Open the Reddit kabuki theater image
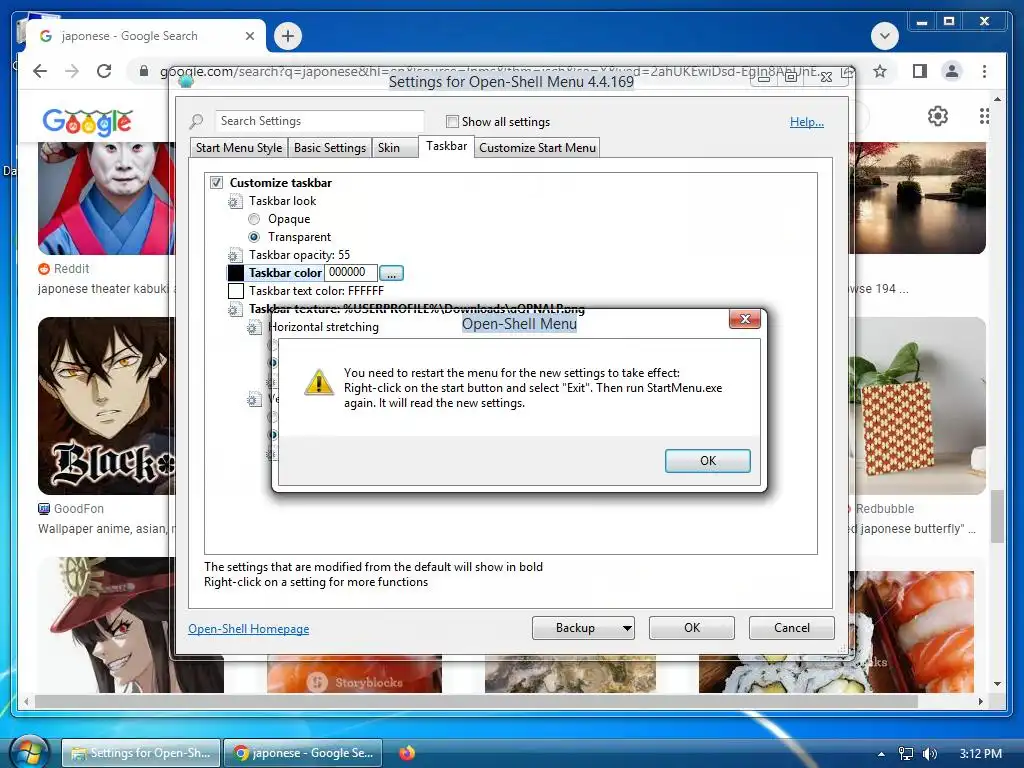This screenshot has height=768, width=1024. 106,199
